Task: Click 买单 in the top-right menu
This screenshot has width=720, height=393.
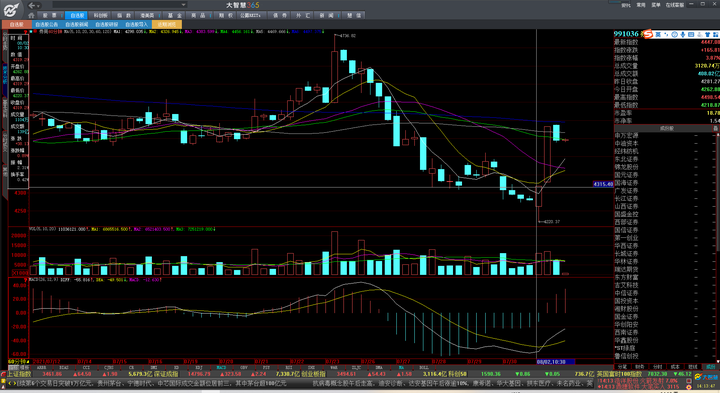Action: pyautogui.click(x=656, y=5)
